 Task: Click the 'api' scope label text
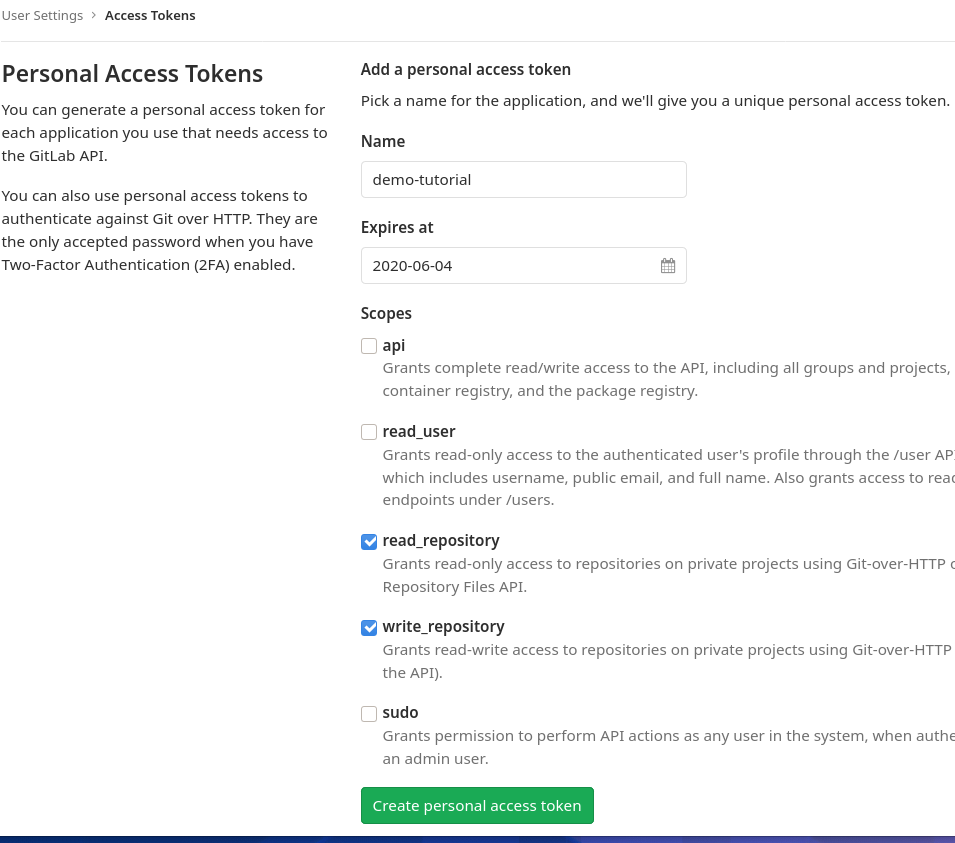[x=393, y=346]
